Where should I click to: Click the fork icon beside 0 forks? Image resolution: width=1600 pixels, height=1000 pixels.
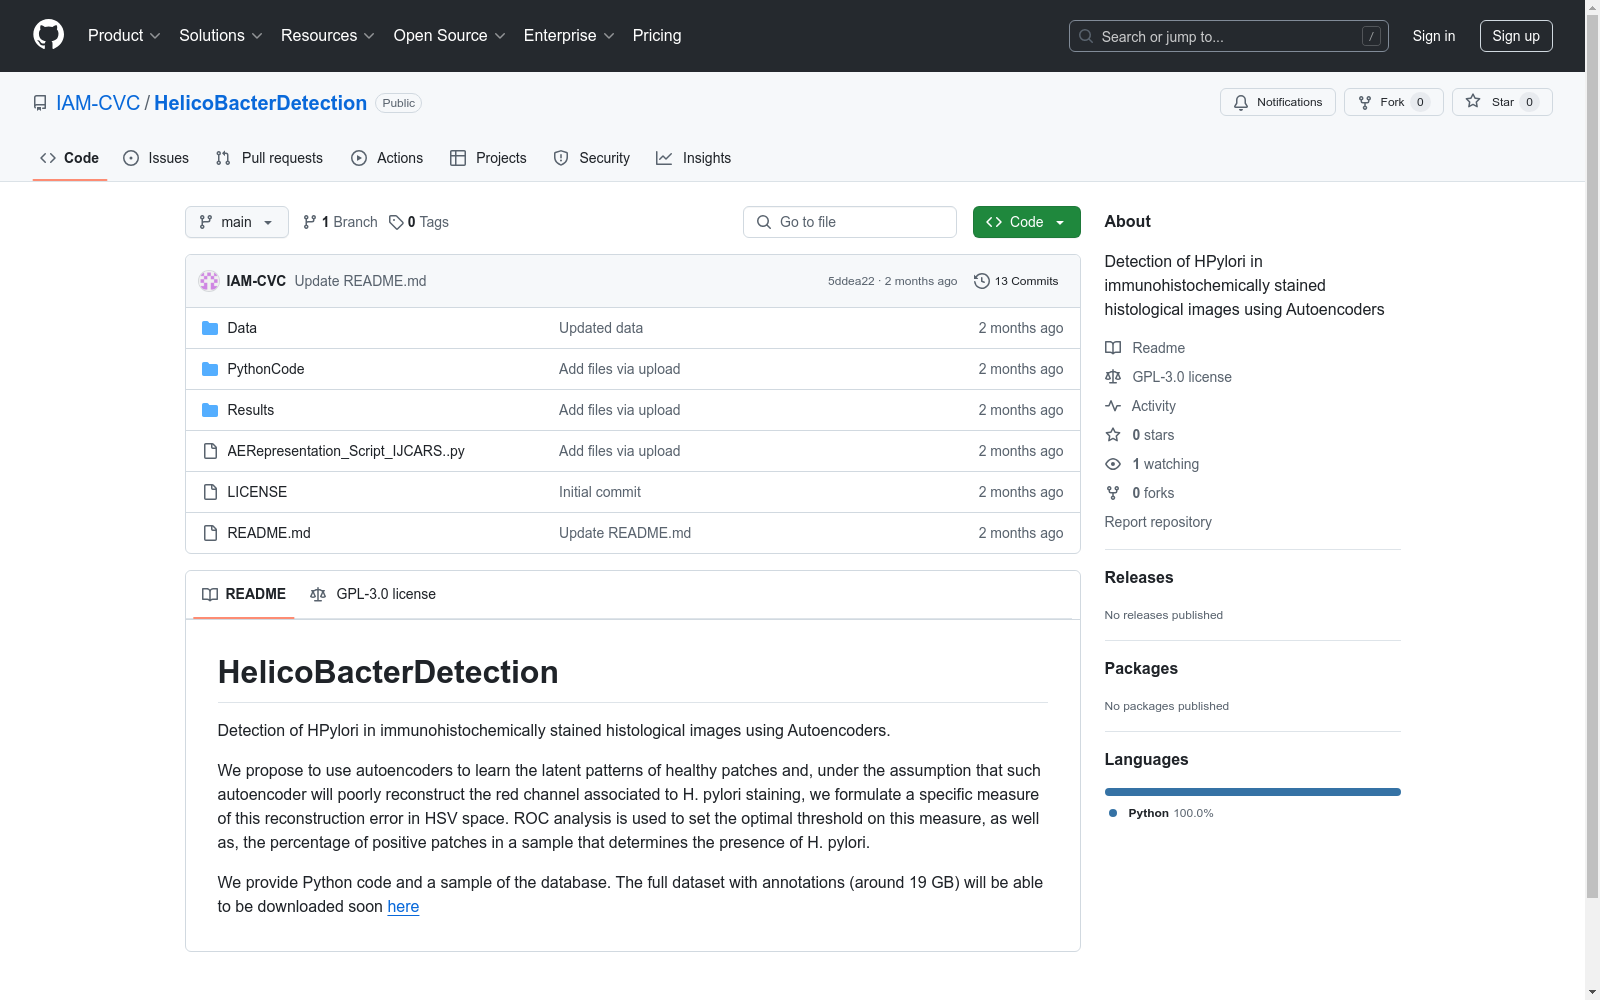tap(1113, 493)
